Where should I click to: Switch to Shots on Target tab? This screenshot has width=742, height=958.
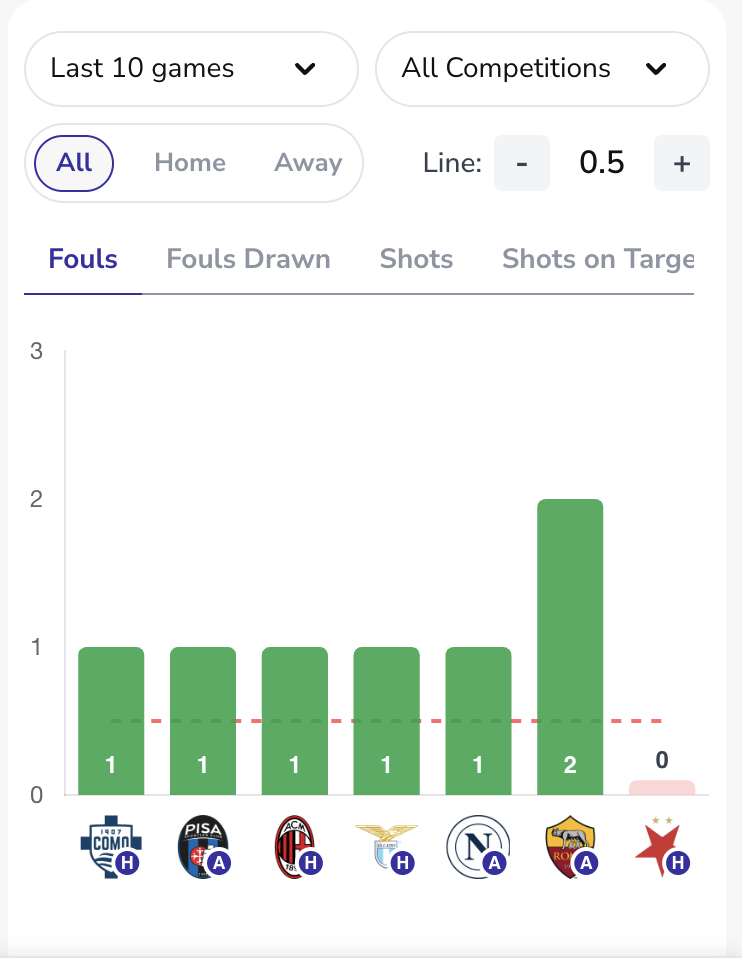(x=597, y=260)
